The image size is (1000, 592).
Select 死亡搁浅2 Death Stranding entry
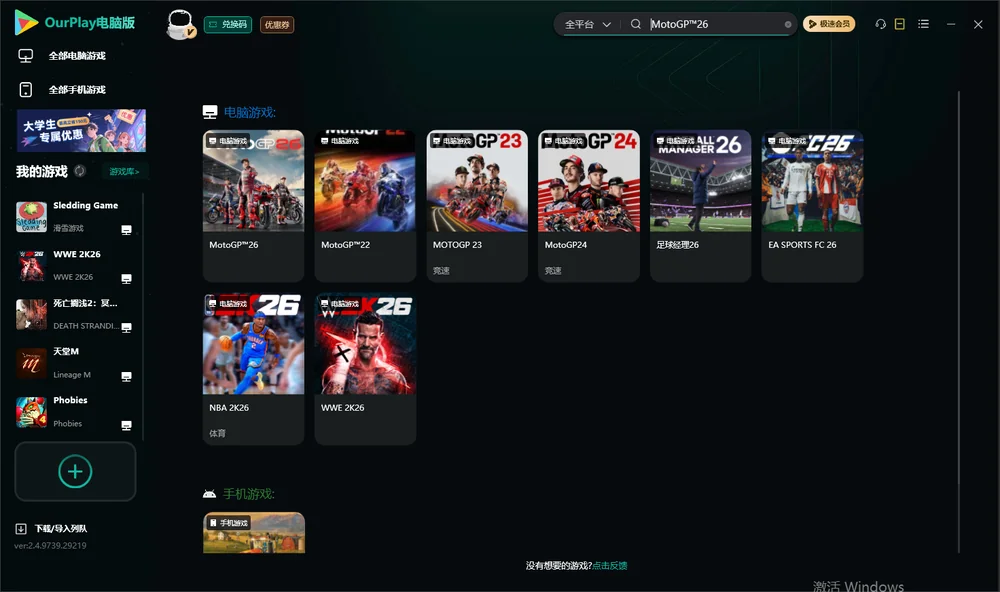point(75,314)
